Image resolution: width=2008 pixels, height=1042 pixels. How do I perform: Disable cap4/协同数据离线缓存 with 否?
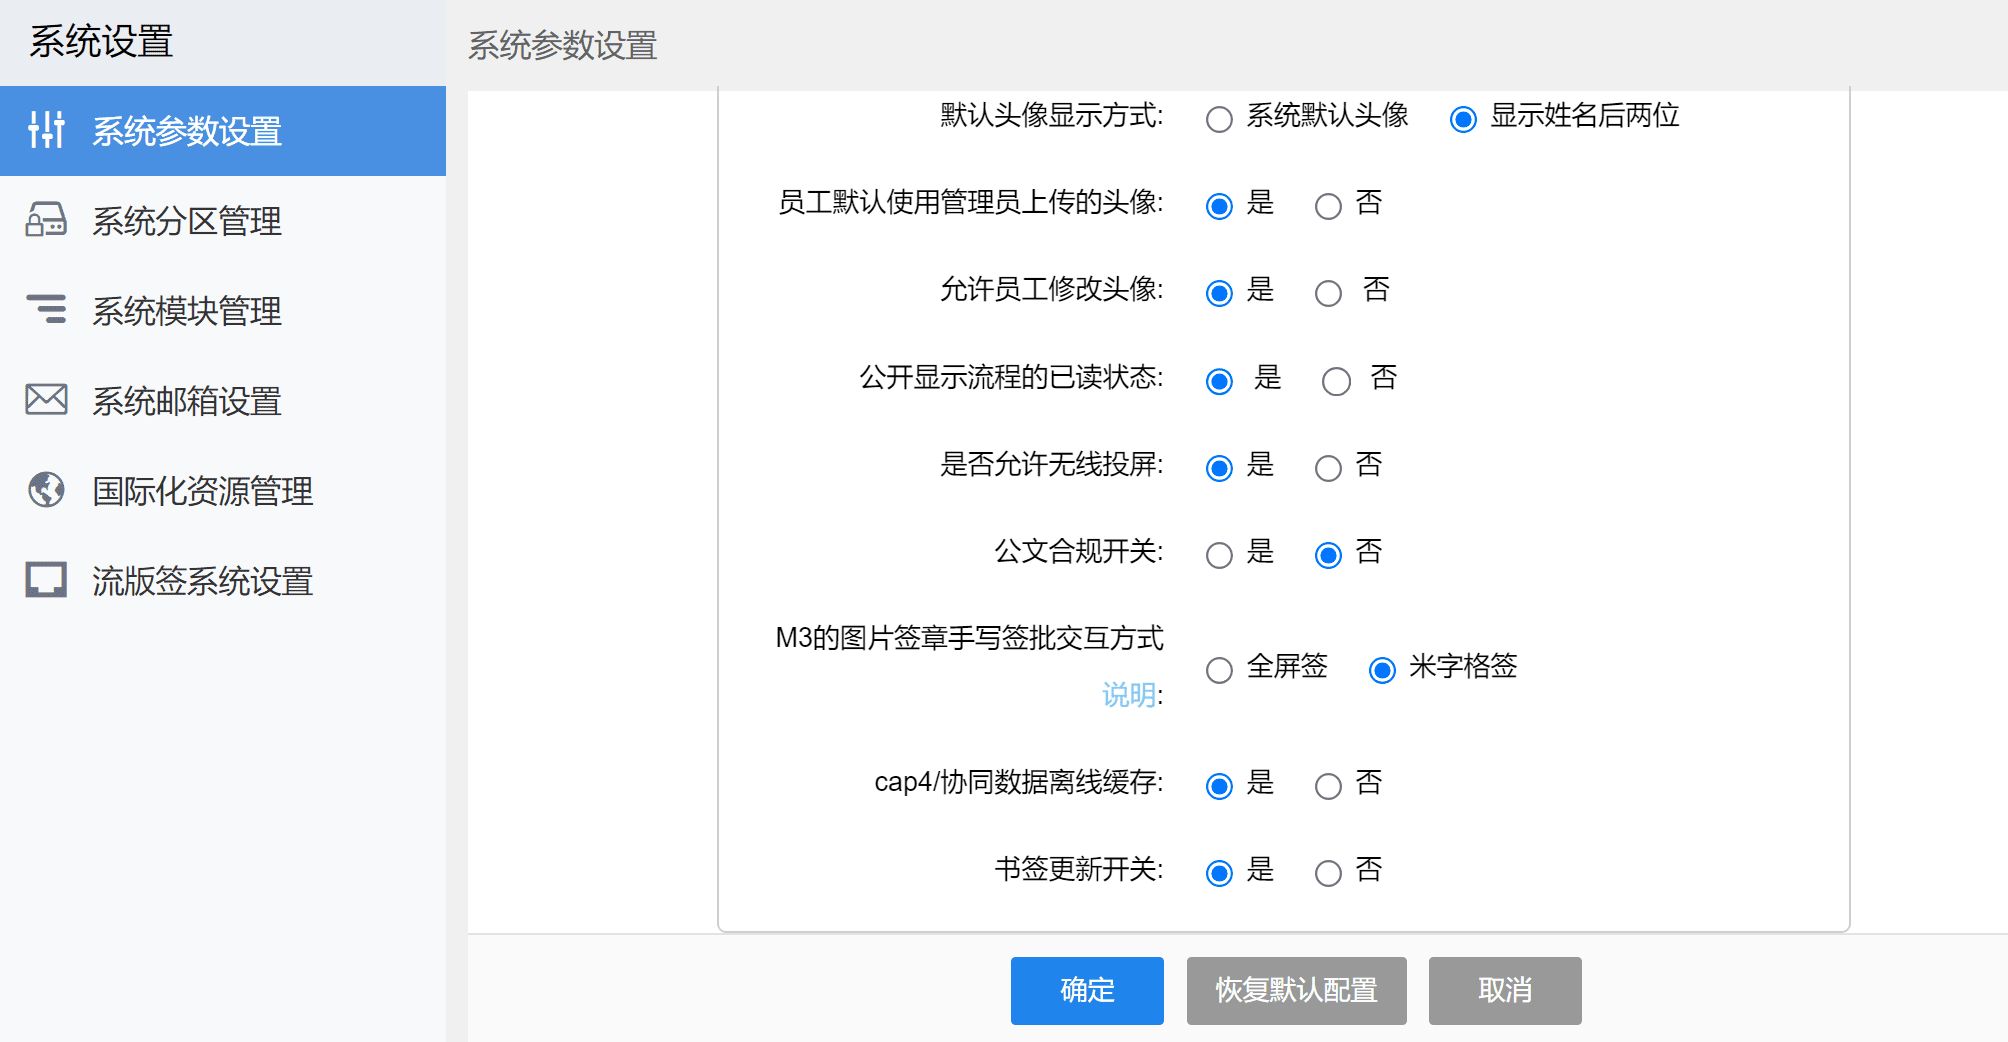click(x=1328, y=786)
